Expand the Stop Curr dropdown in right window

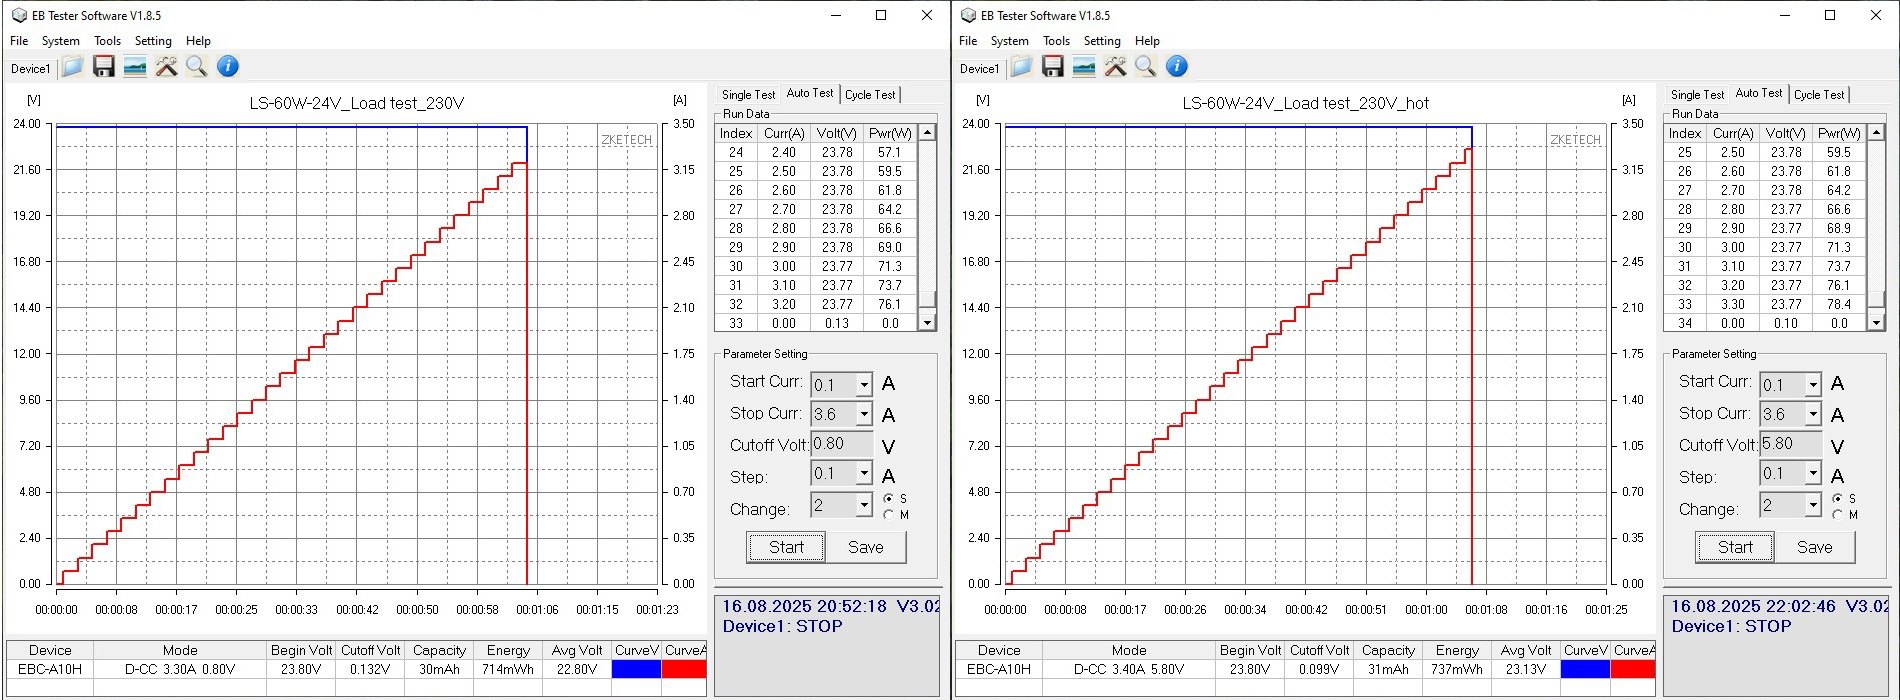click(1812, 414)
